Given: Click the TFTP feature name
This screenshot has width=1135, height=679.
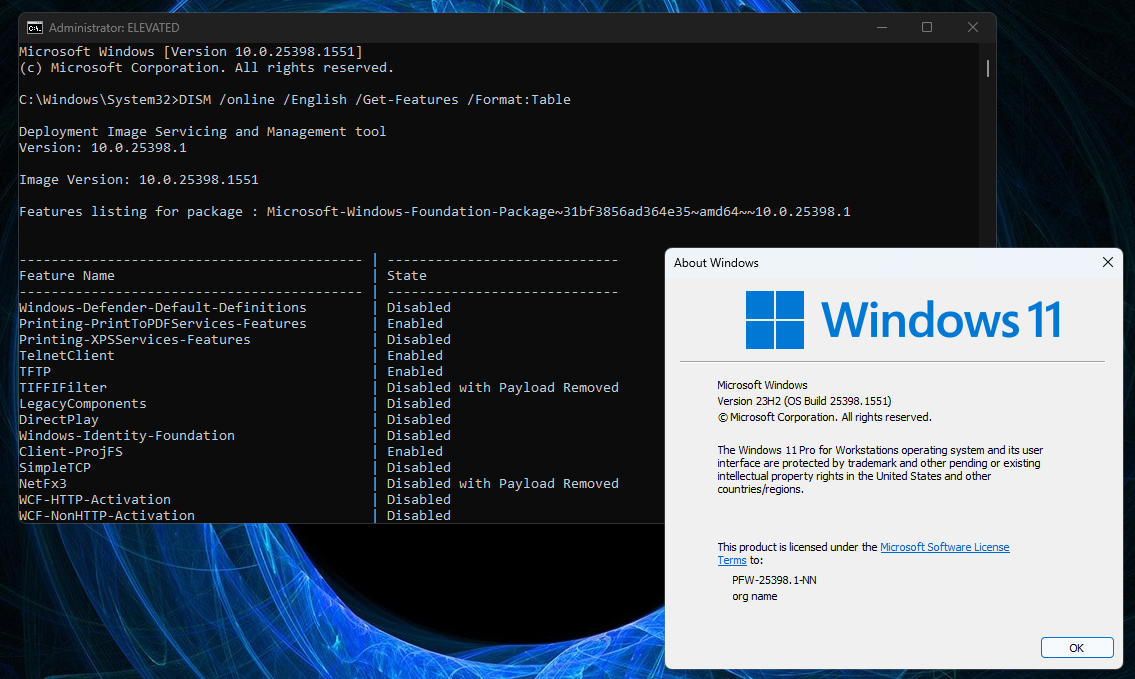Looking at the screenshot, I should [35, 371].
